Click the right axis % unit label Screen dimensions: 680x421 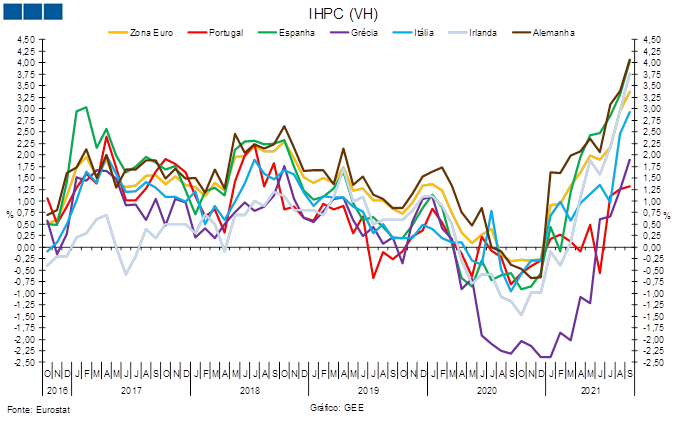pyautogui.click(x=668, y=214)
